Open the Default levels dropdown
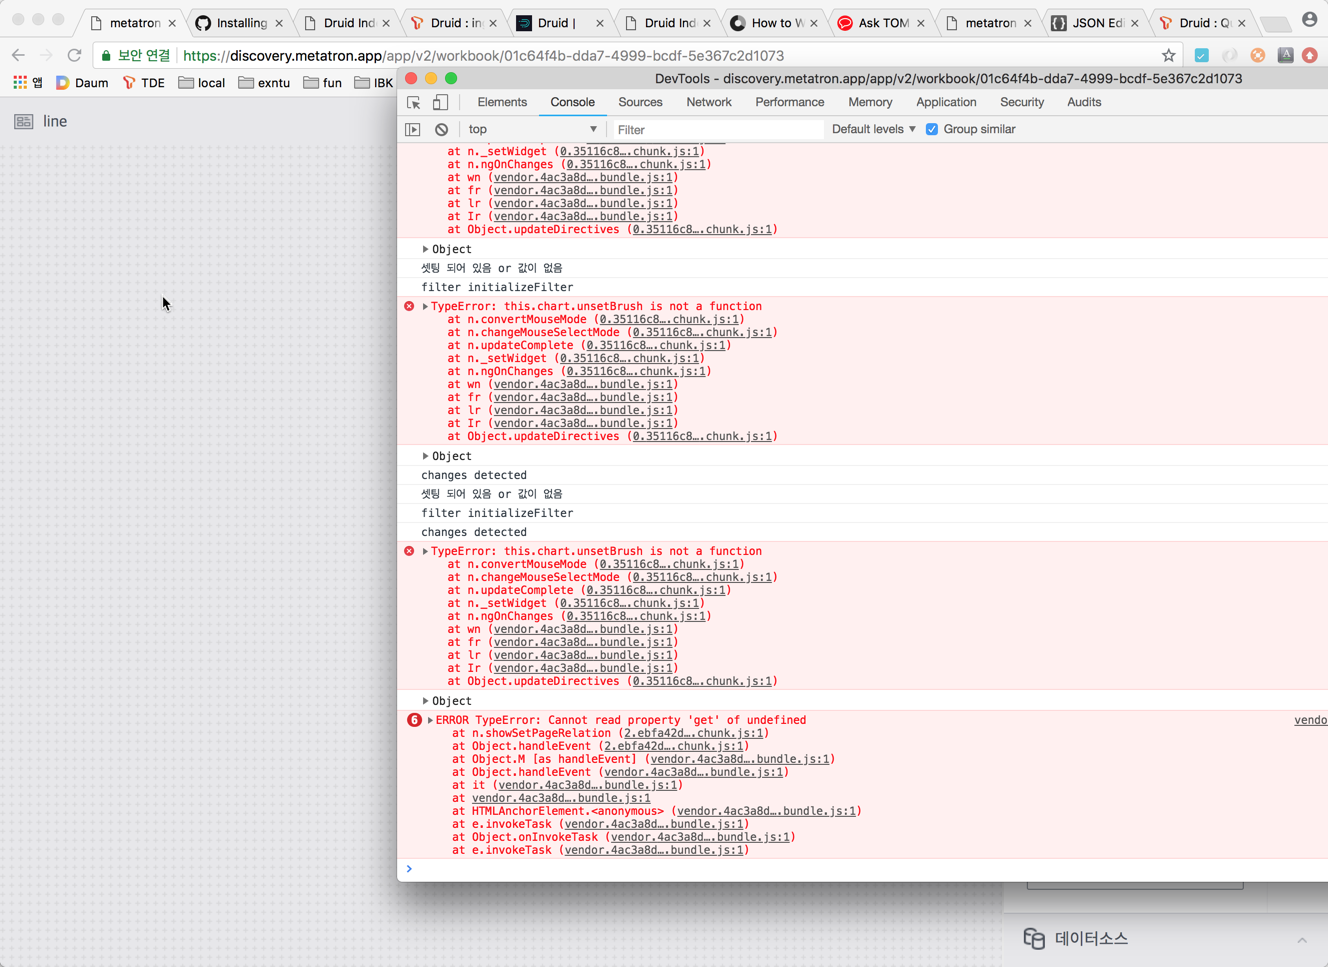The image size is (1328, 967). [x=874, y=129]
